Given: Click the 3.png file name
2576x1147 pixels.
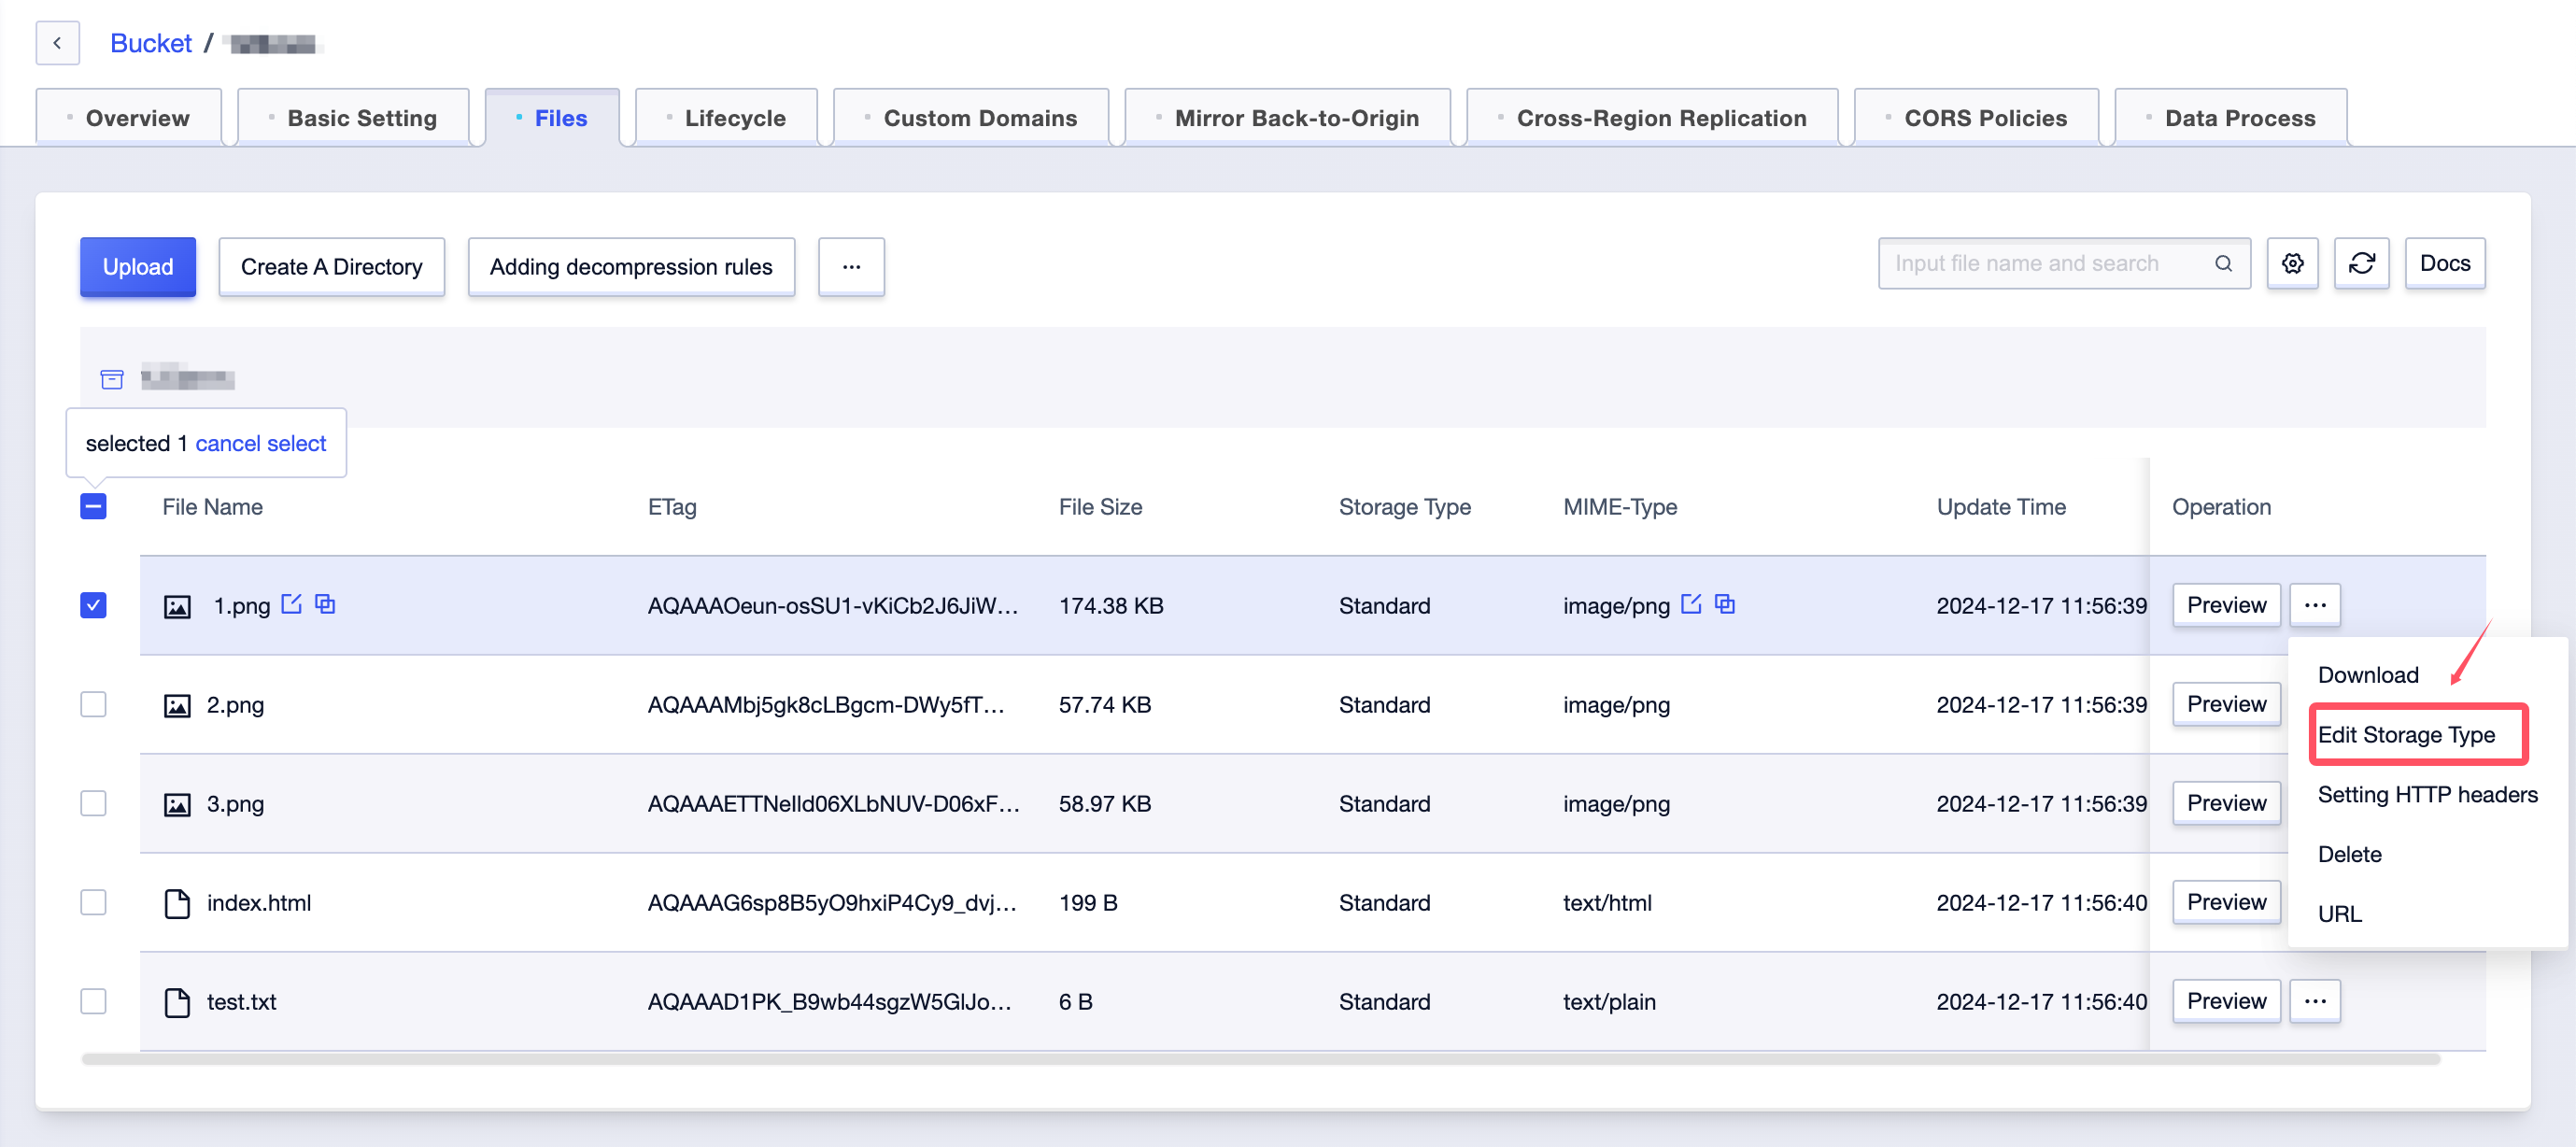Looking at the screenshot, I should [x=235, y=804].
